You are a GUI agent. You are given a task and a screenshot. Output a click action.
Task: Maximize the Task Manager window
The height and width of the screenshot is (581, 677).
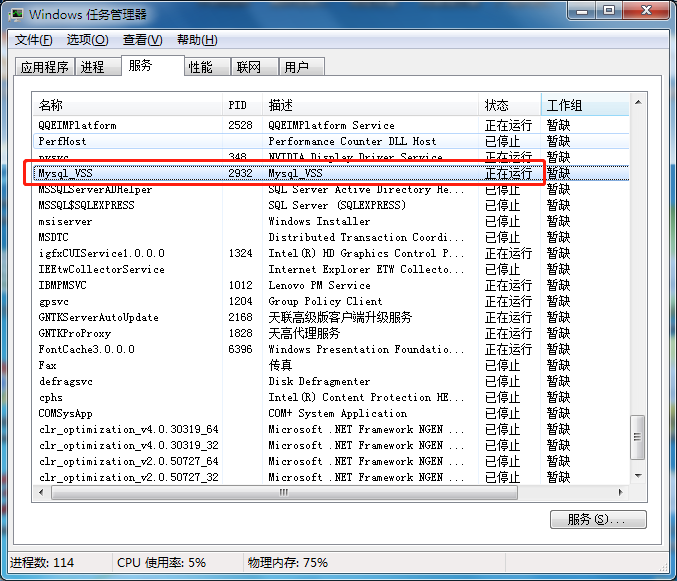610,11
